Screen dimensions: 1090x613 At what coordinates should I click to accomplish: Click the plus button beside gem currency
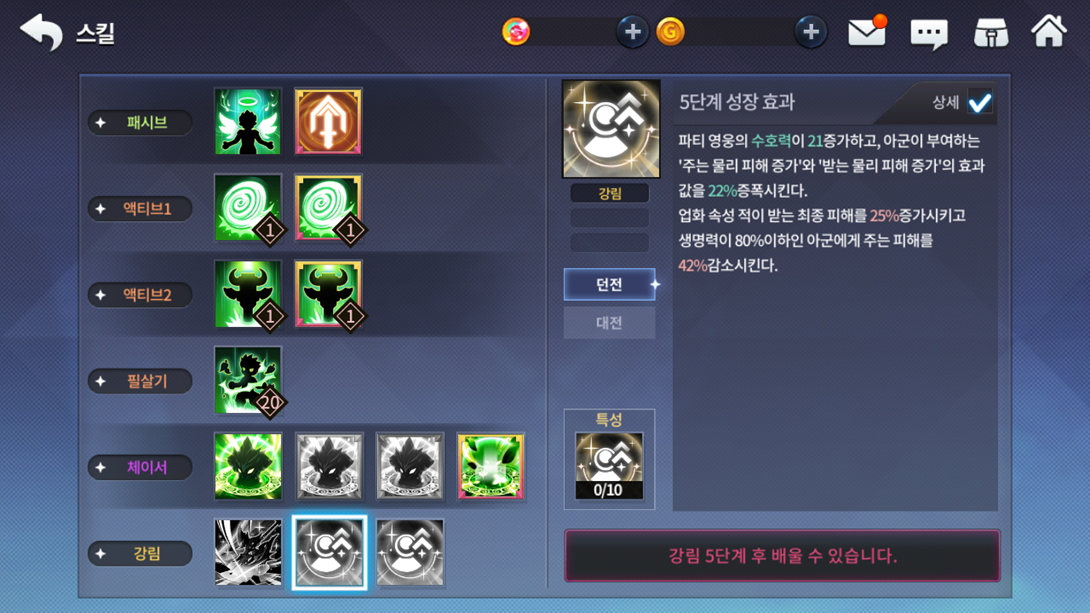pyautogui.click(x=632, y=32)
